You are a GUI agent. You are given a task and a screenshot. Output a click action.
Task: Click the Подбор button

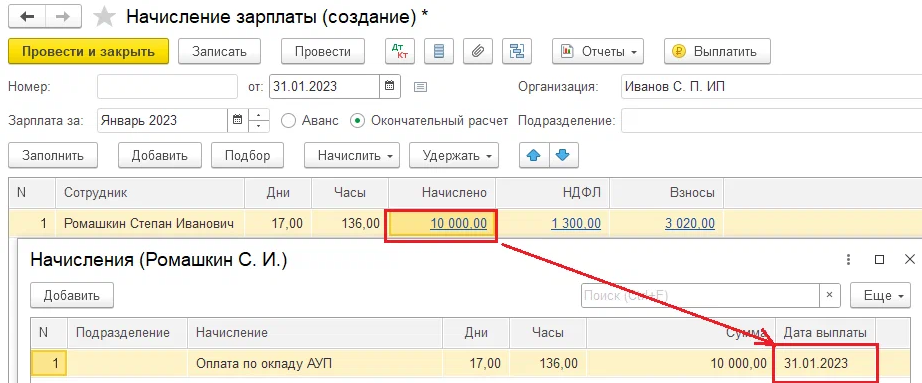[248, 155]
